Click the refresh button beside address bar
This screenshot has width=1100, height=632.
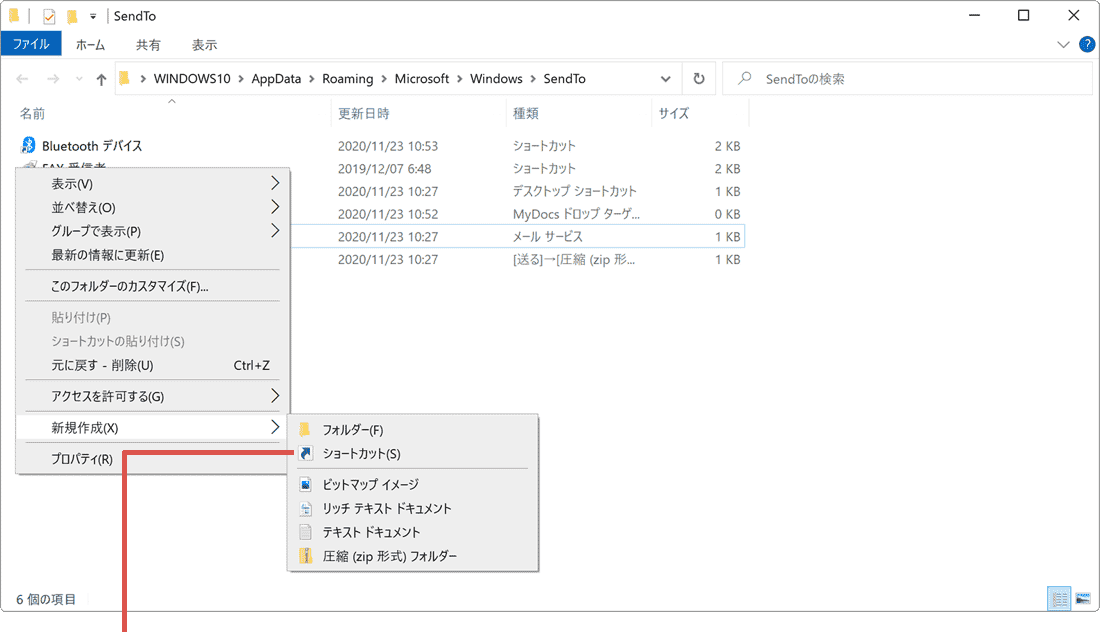click(699, 79)
